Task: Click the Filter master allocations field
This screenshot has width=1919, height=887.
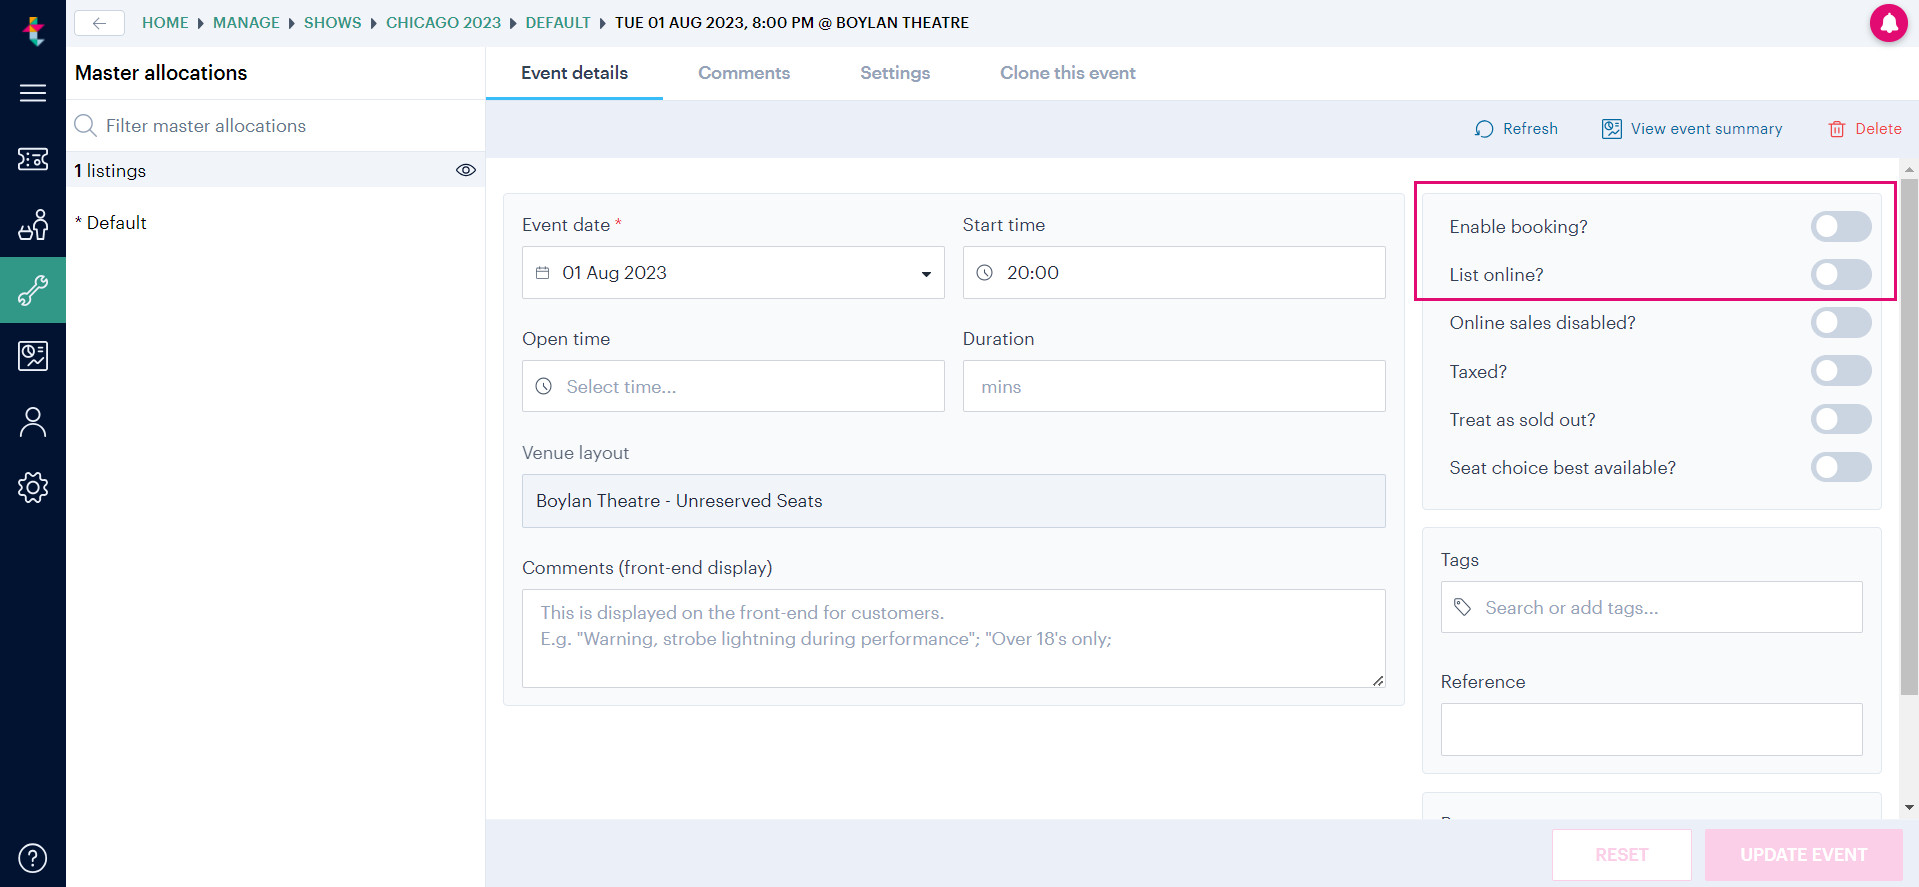Action: (275, 126)
